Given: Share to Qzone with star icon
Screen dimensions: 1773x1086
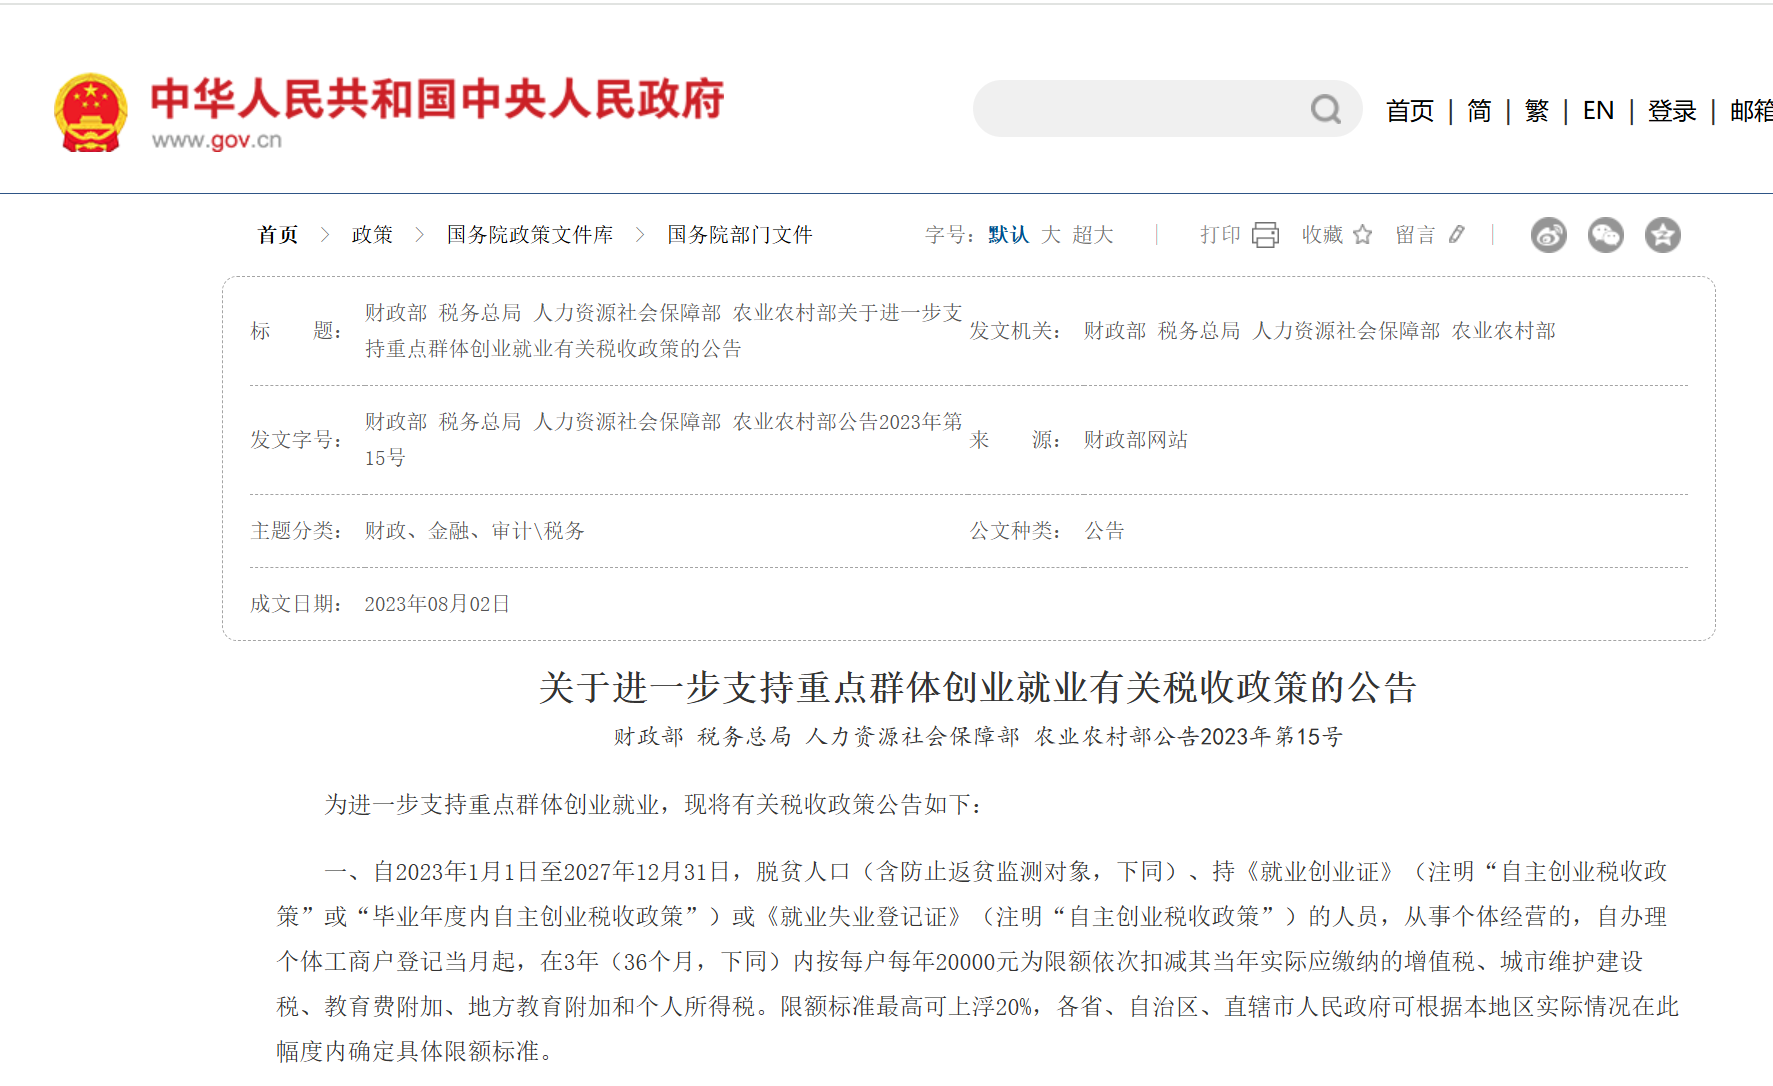Looking at the screenshot, I should tap(1662, 235).
